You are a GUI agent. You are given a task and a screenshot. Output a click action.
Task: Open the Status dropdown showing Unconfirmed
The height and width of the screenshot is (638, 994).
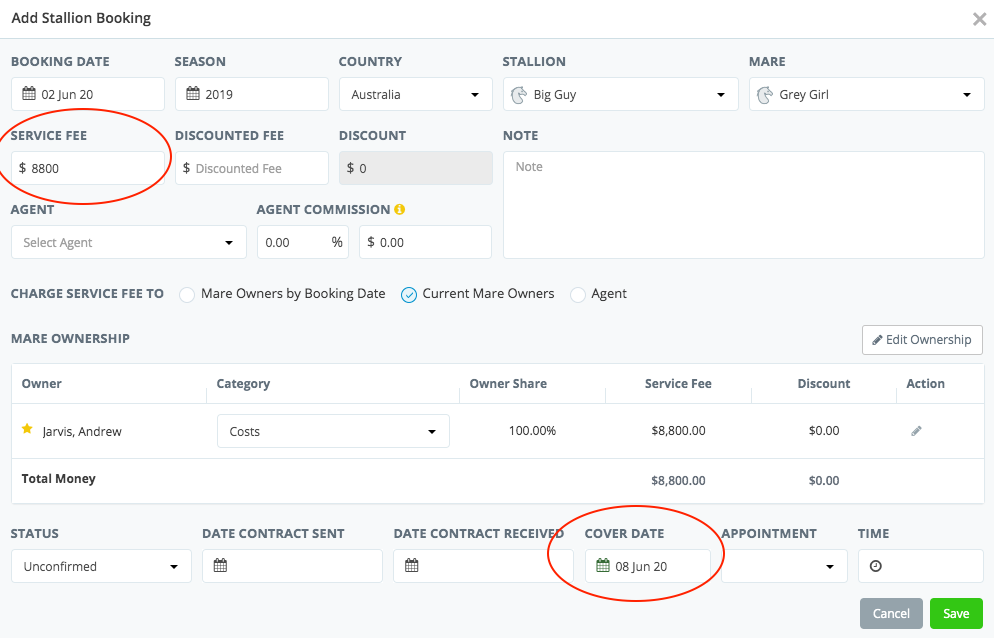[x=100, y=566]
